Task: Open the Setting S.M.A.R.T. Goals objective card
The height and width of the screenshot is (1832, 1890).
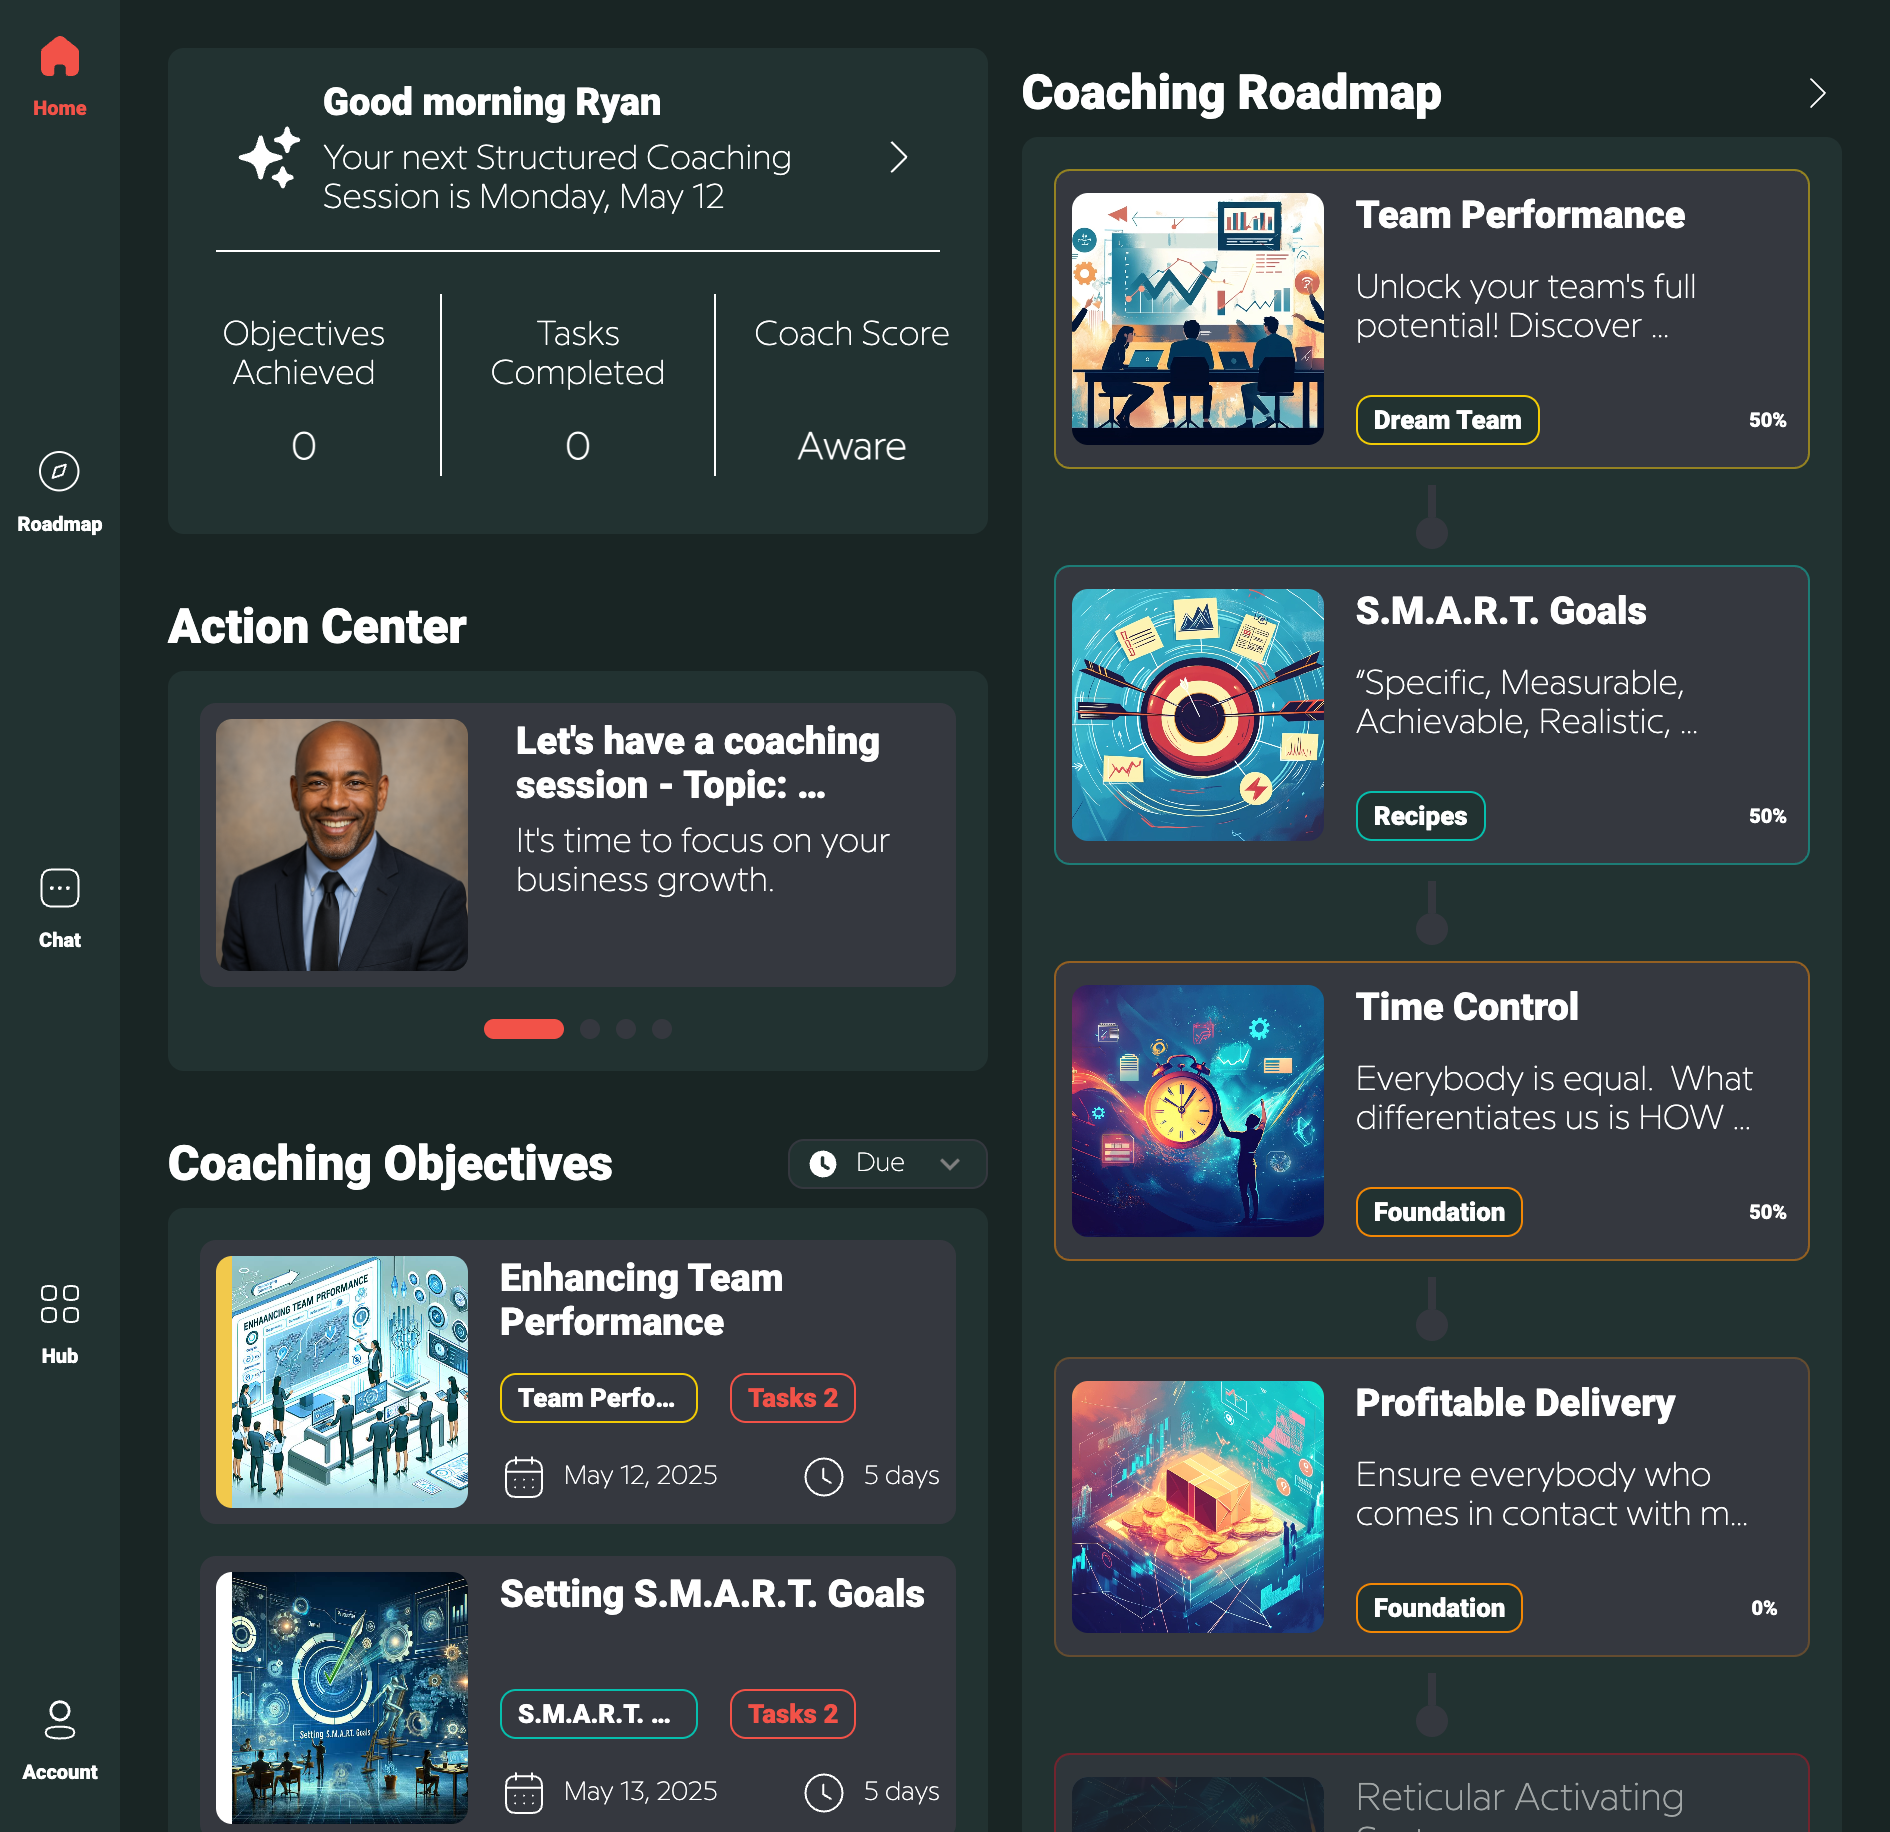Action: point(712,1594)
